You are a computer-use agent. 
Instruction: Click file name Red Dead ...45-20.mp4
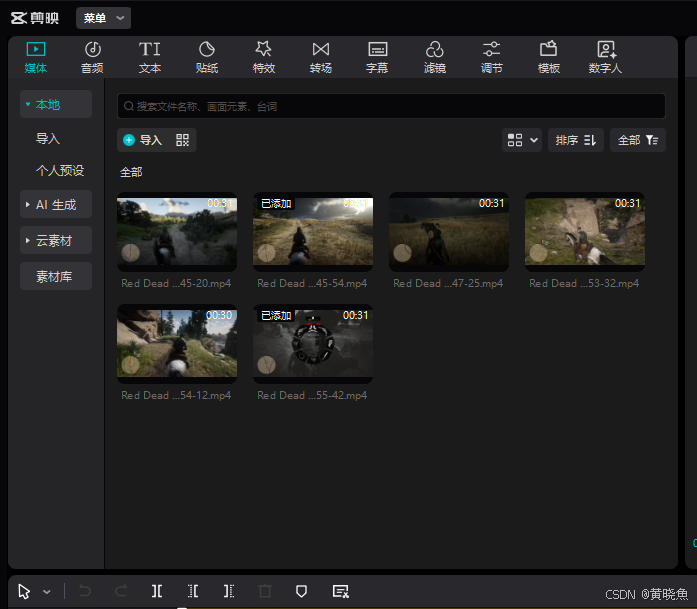(x=176, y=284)
